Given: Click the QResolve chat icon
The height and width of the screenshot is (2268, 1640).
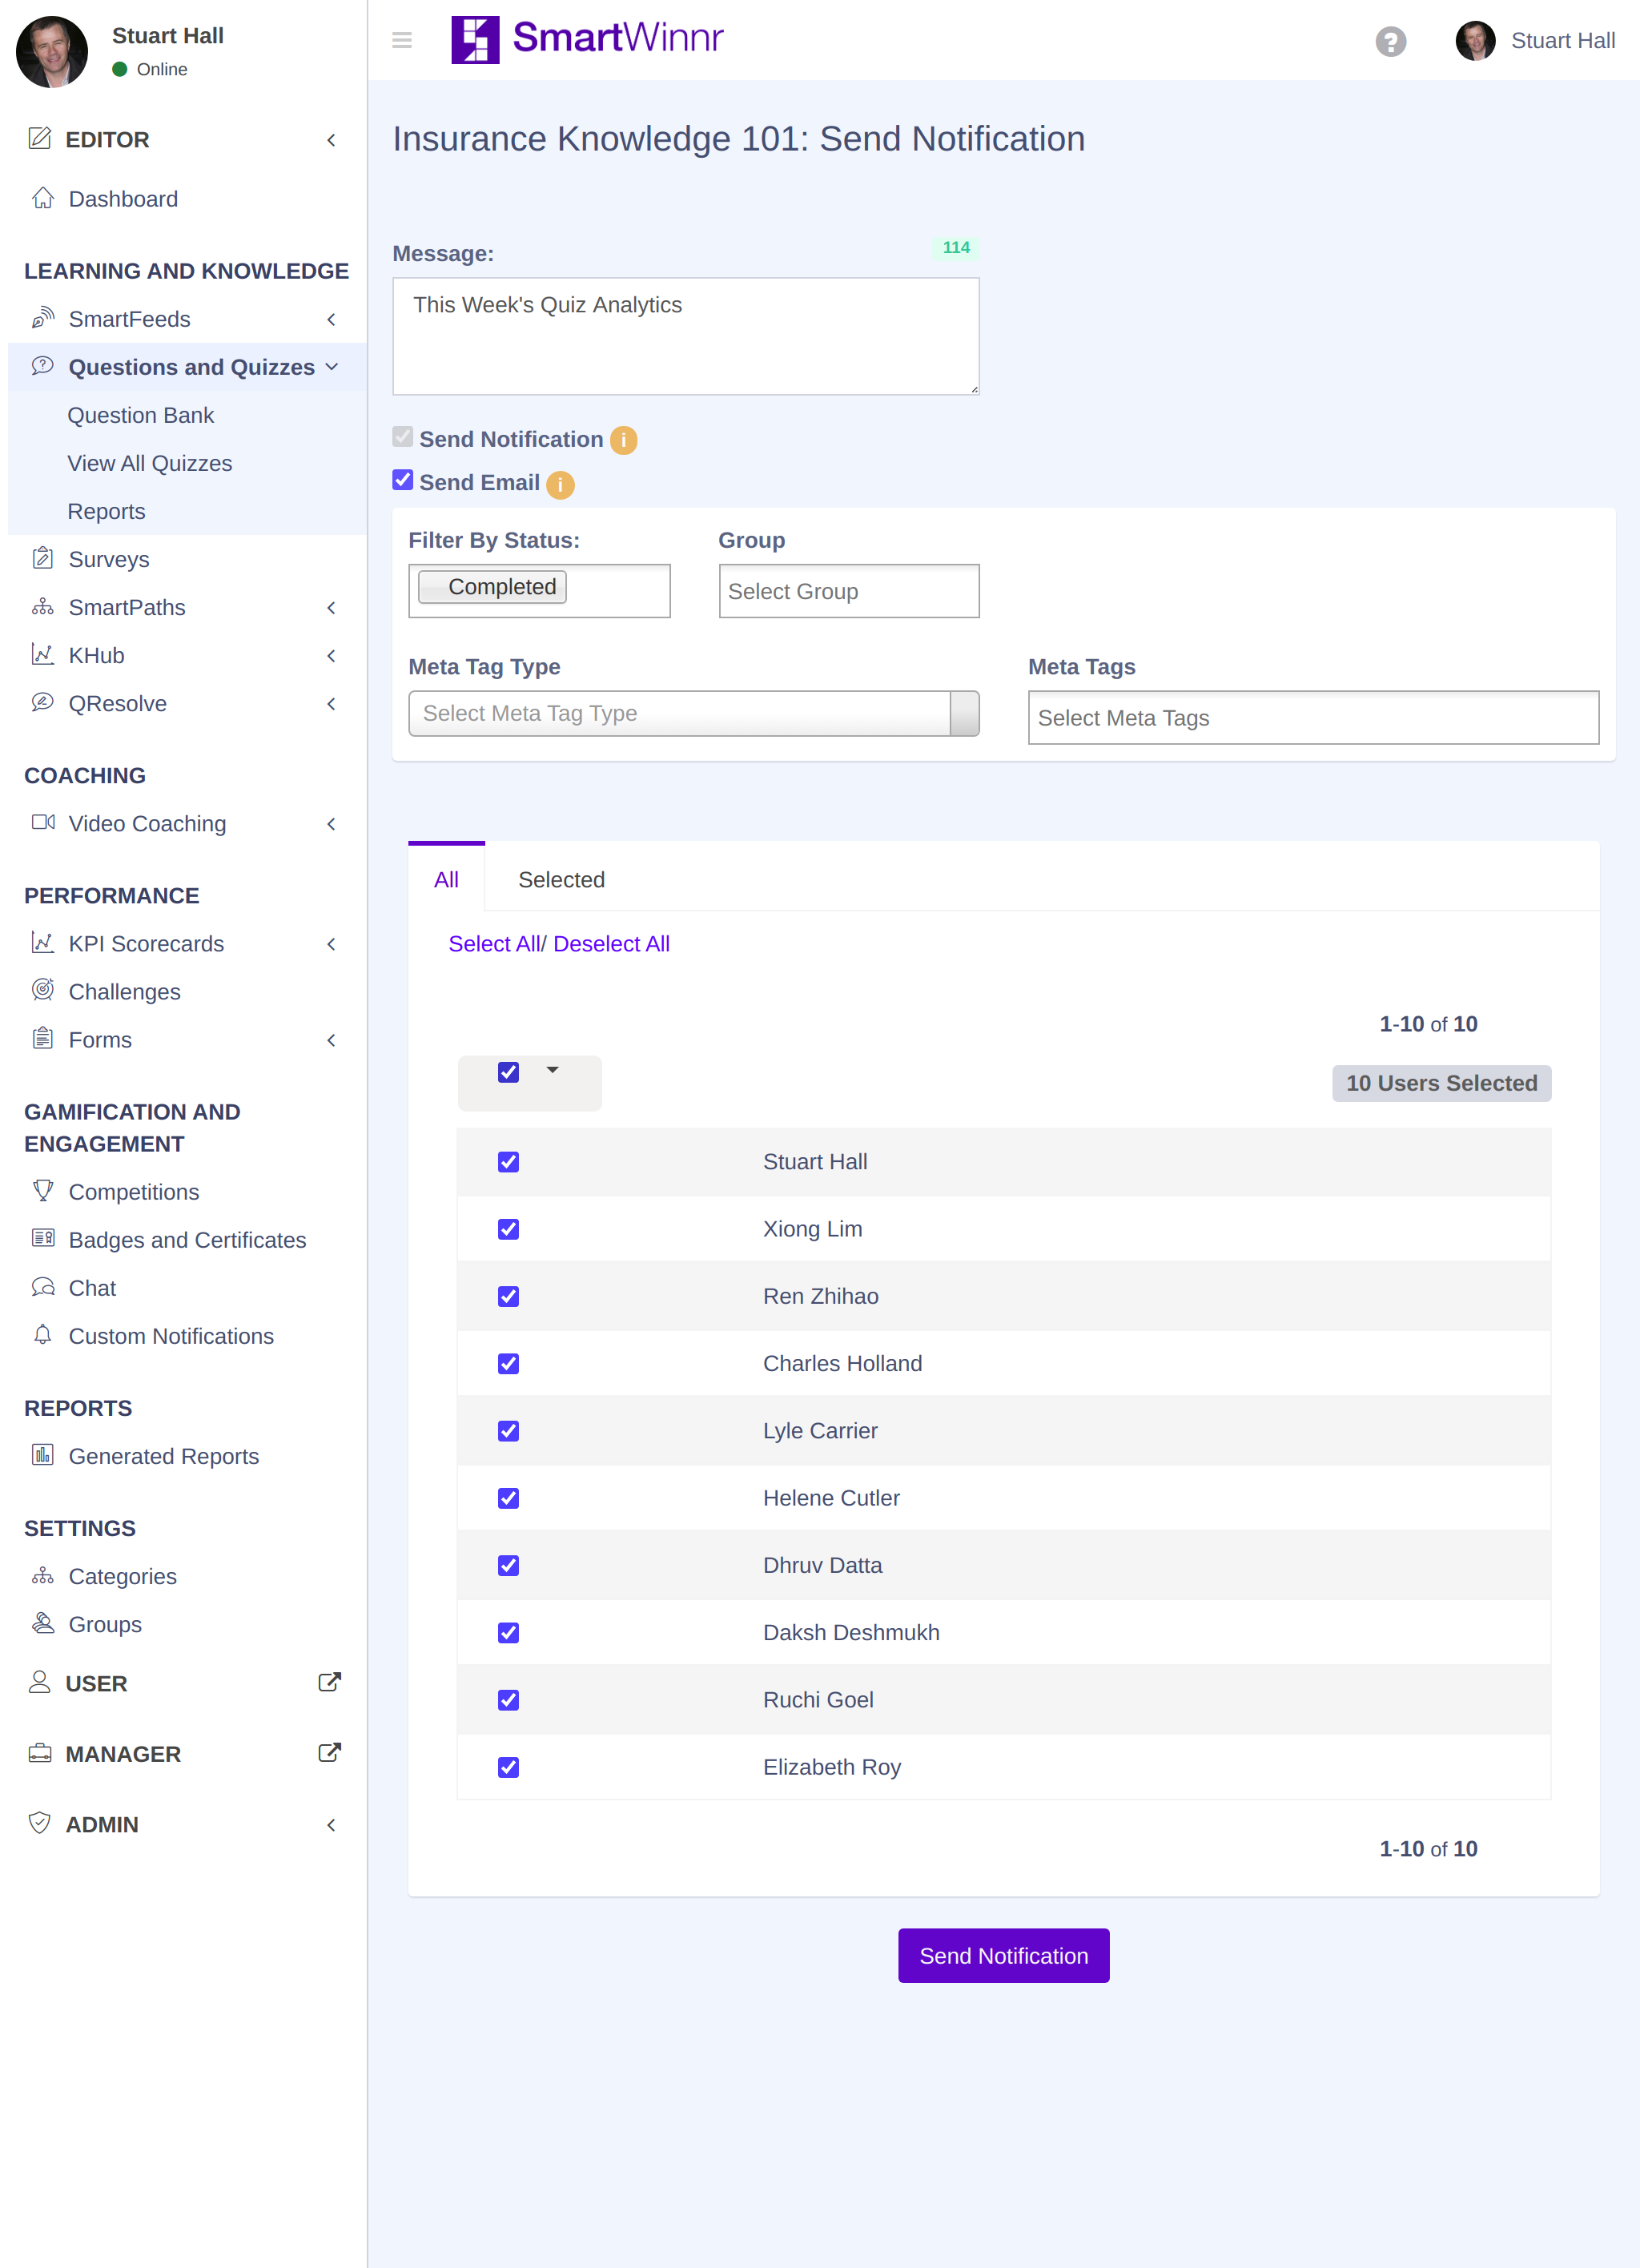Looking at the screenshot, I should pos(43,702).
